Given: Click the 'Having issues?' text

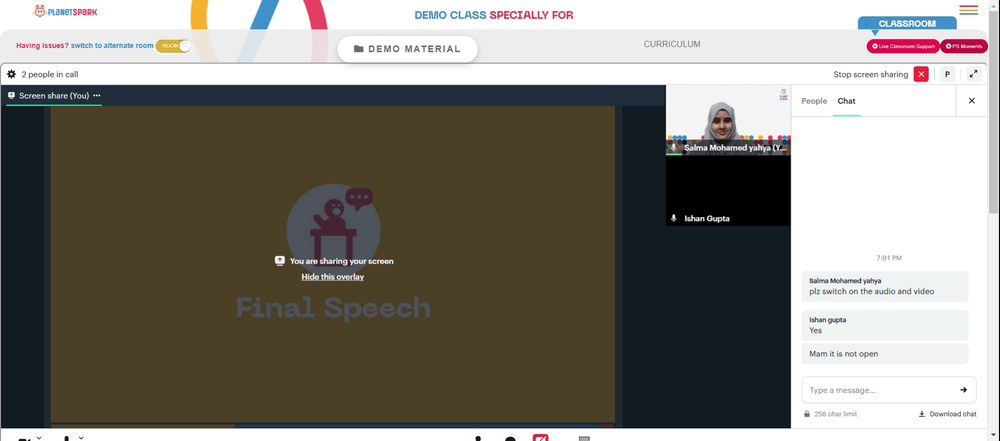Looking at the screenshot, I should 42,46.
